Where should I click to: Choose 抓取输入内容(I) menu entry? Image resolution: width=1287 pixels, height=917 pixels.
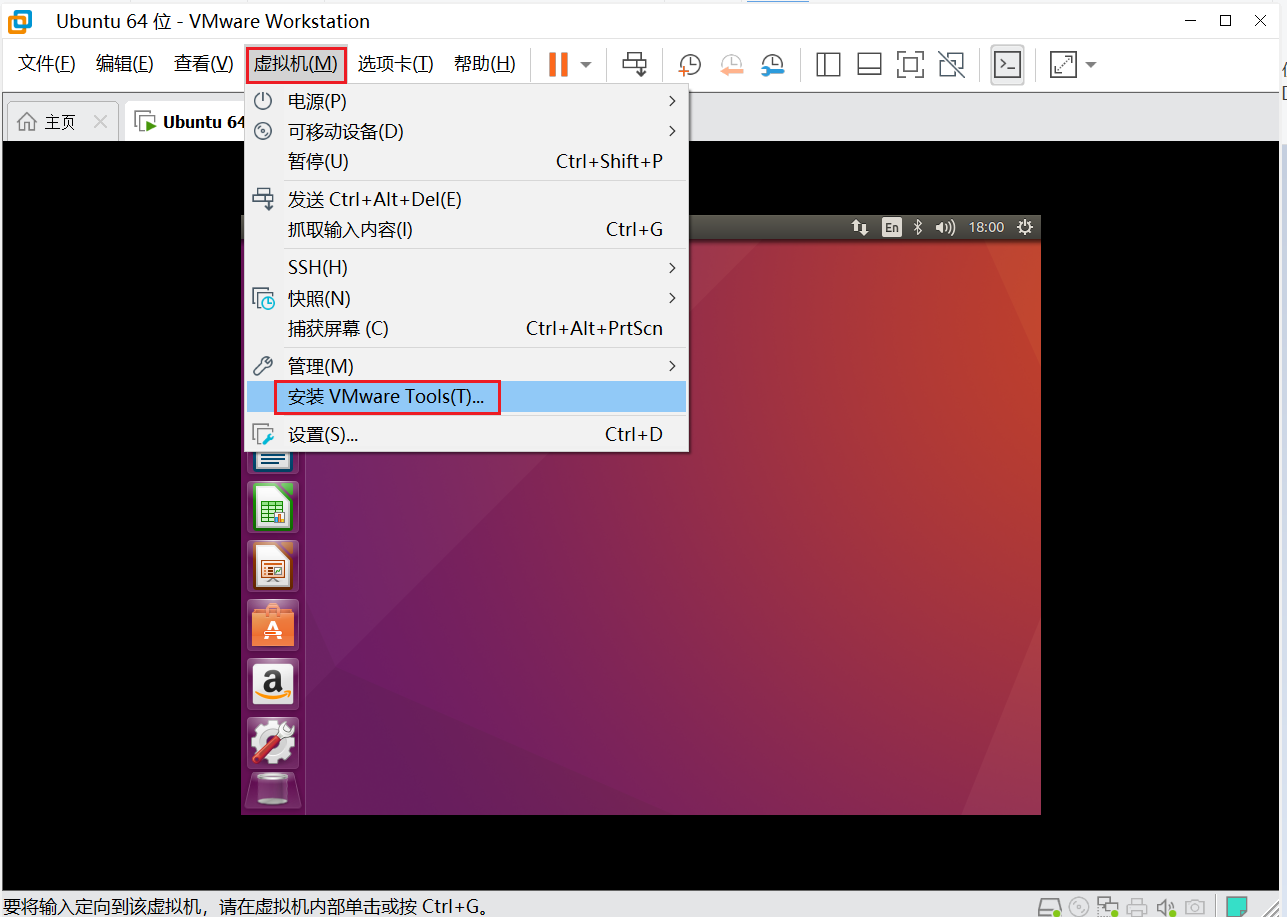coord(466,229)
